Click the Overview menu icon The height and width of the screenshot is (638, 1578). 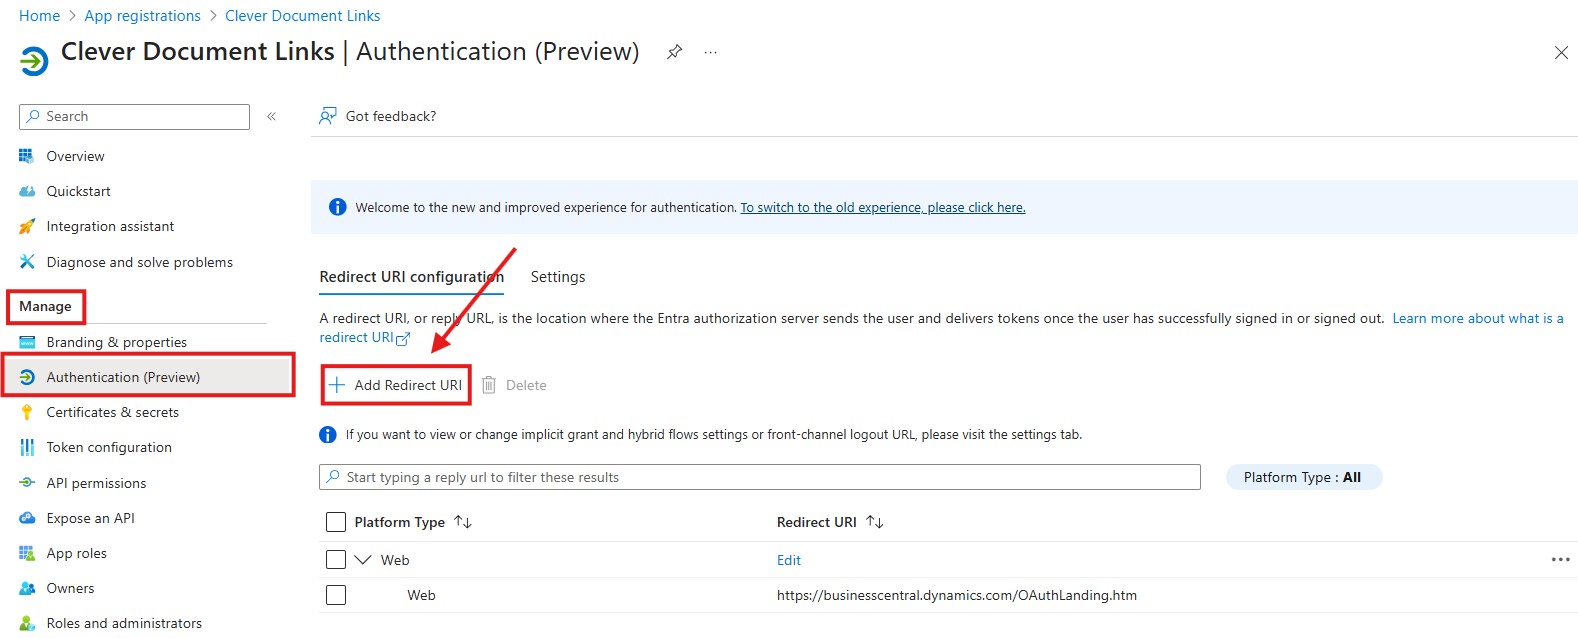pos(27,156)
